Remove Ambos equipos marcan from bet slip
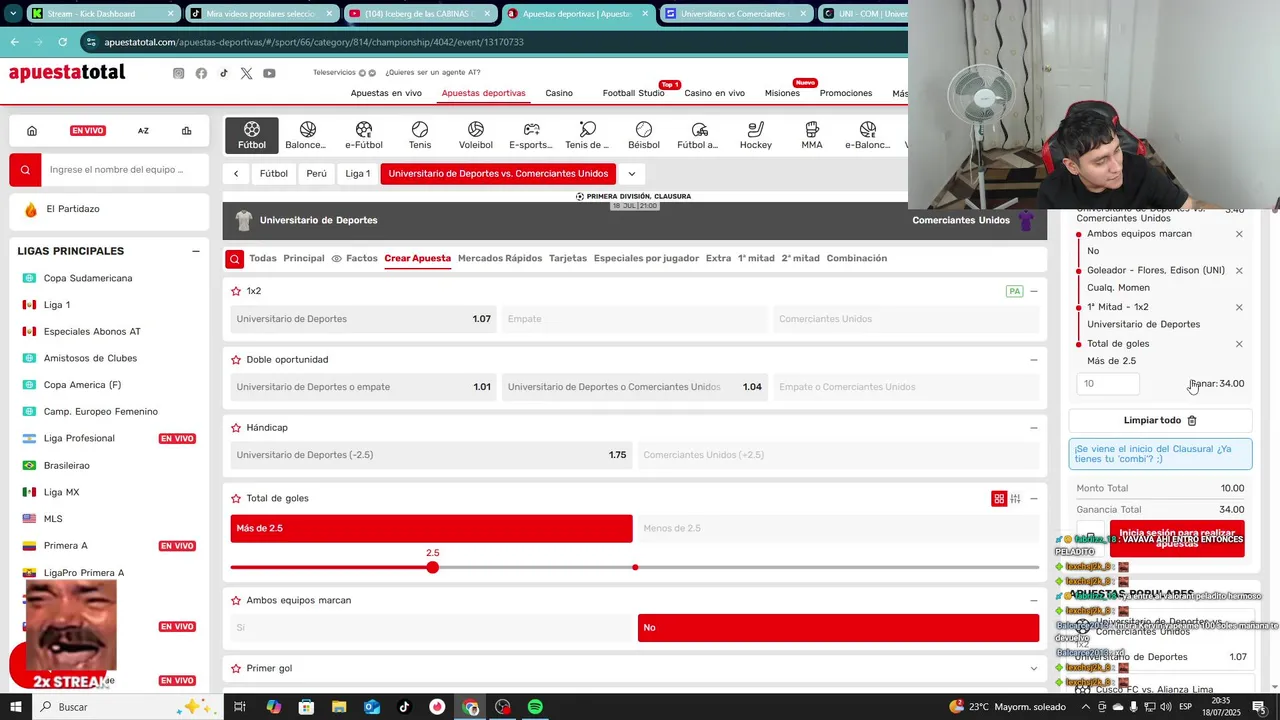The height and width of the screenshot is (720, 1280). [x=1239, y=234]
